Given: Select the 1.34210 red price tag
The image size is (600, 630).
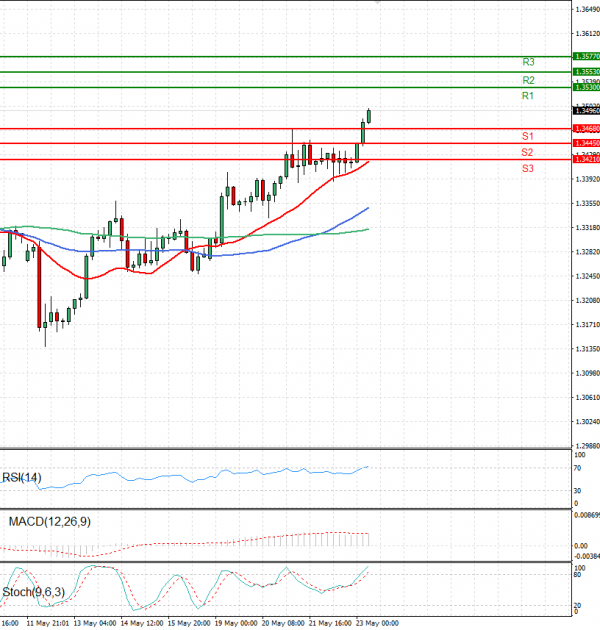Looking at the screenshot, I should pos(586,159).
